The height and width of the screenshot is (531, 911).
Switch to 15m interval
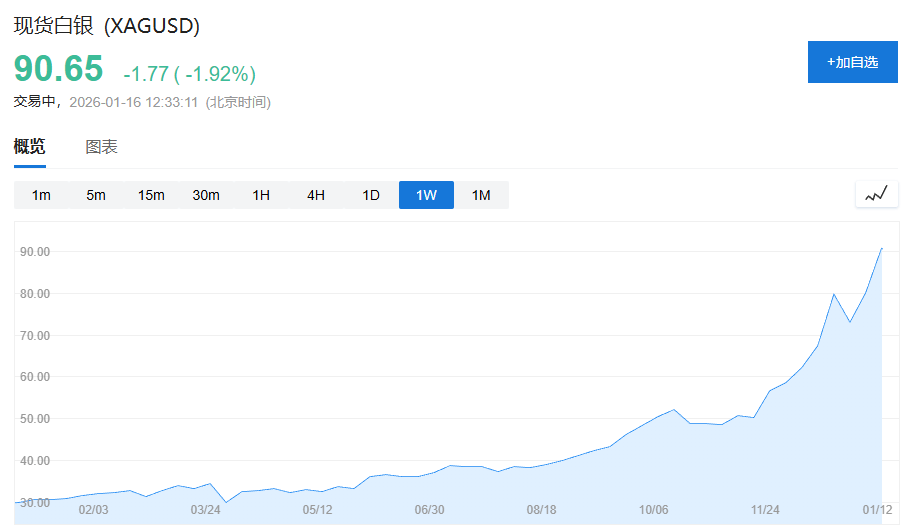pyautogui.click(x=151, y=195)
